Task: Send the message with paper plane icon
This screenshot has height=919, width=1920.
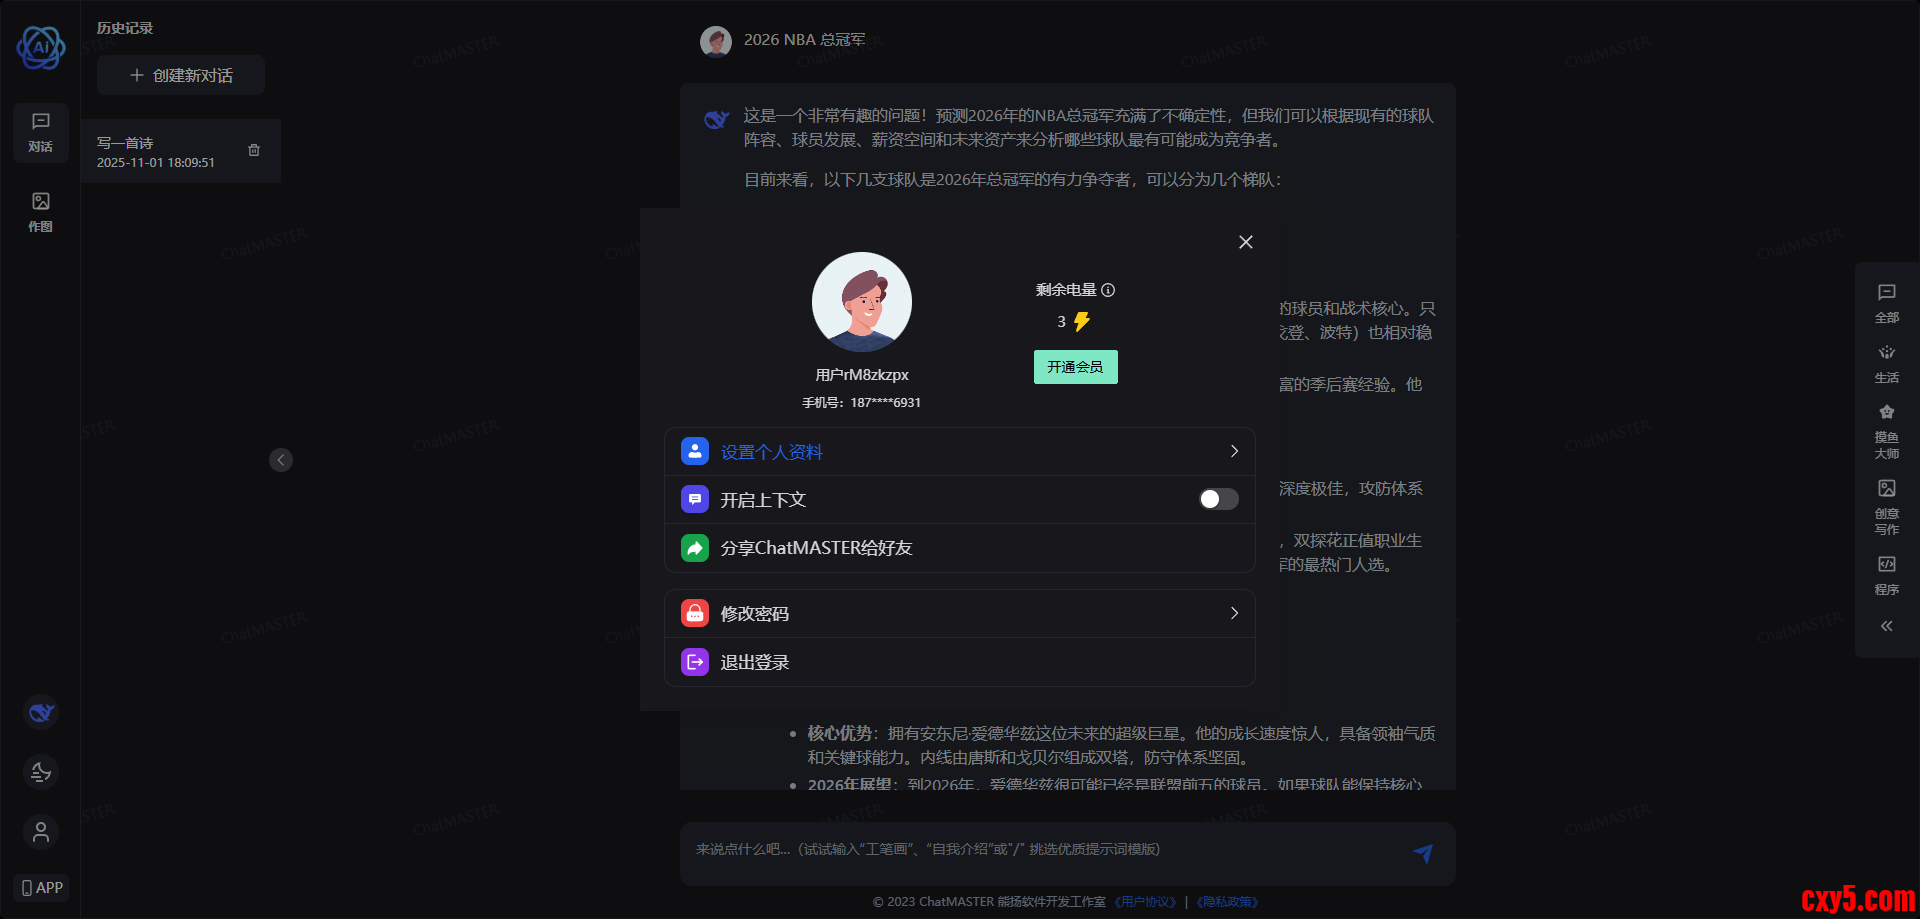Action: coord(1423,853)
